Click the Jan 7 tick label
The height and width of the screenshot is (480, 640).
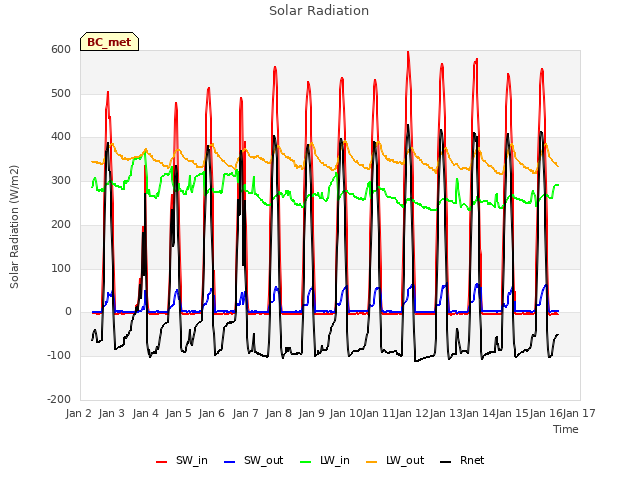[x=245, y=413]
